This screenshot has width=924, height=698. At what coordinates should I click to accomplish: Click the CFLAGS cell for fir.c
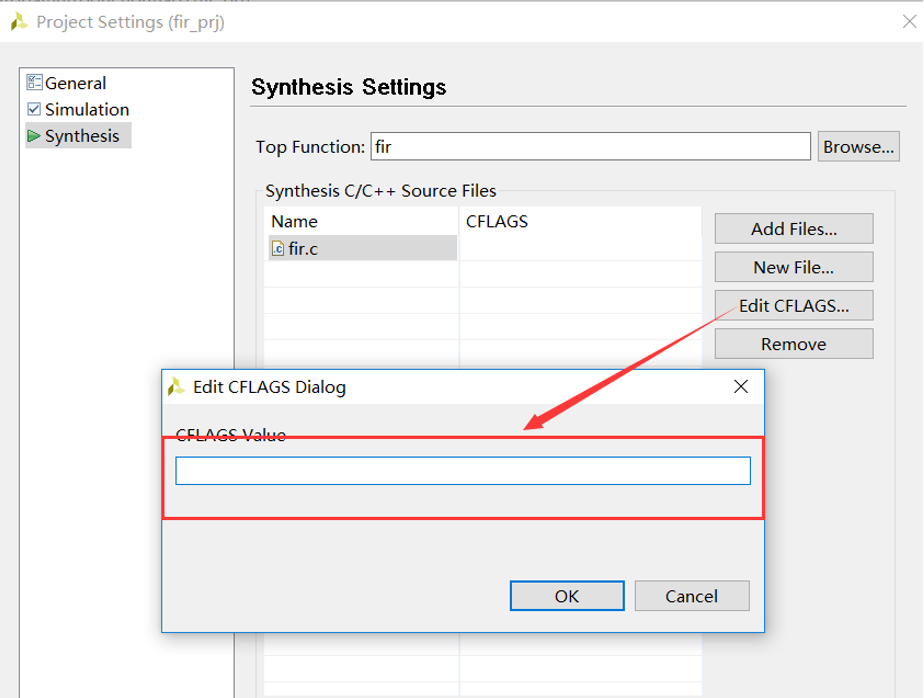(580, 248)
